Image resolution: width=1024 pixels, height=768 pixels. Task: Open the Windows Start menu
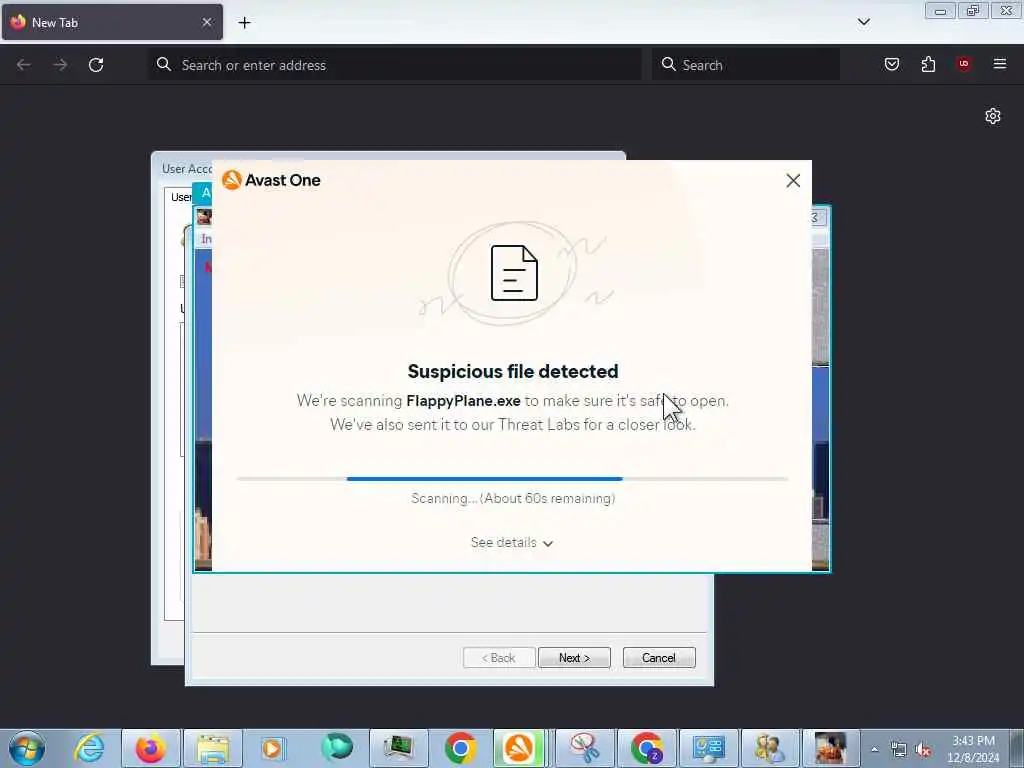pos(27,748)
